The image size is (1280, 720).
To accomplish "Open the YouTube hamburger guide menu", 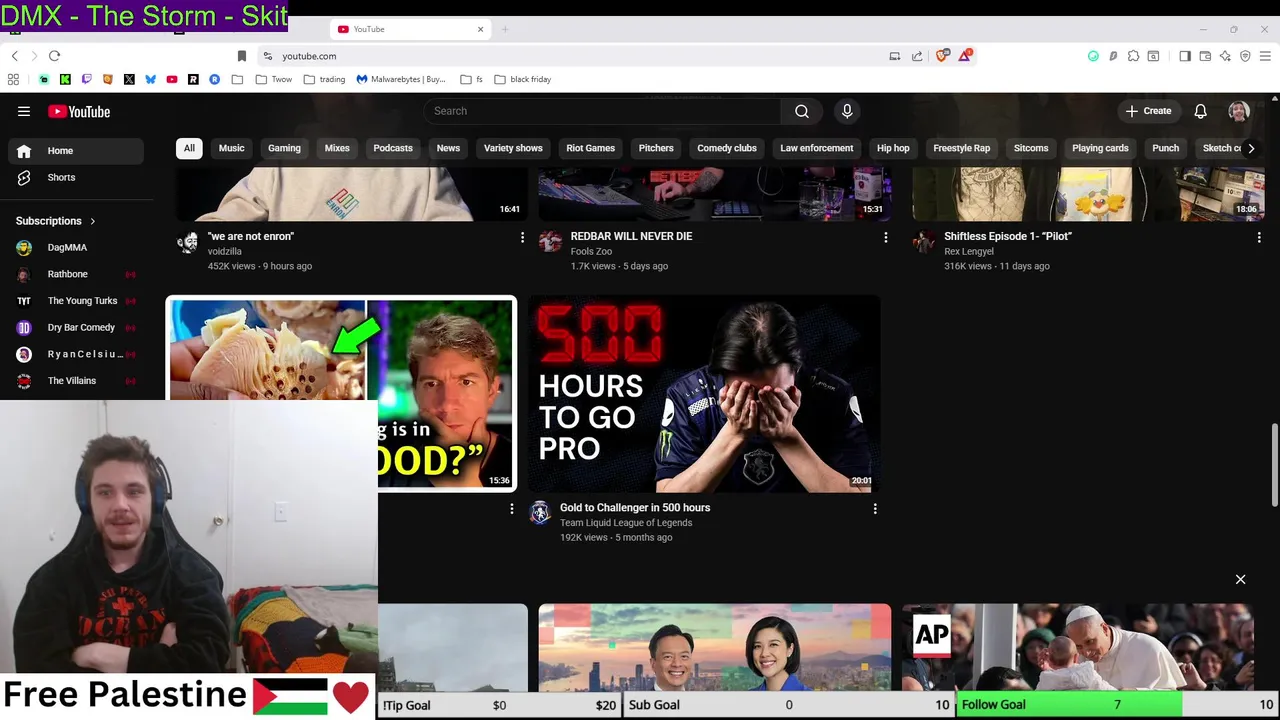I will 24,111.
